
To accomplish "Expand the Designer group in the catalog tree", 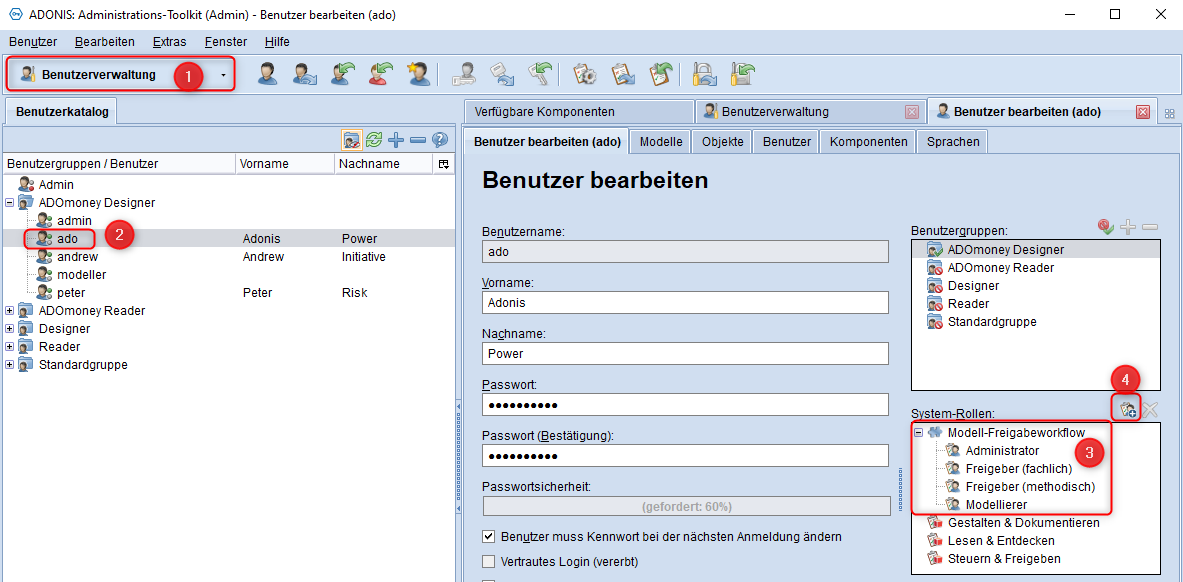I will pyautogui.click(x=9, y=328).
